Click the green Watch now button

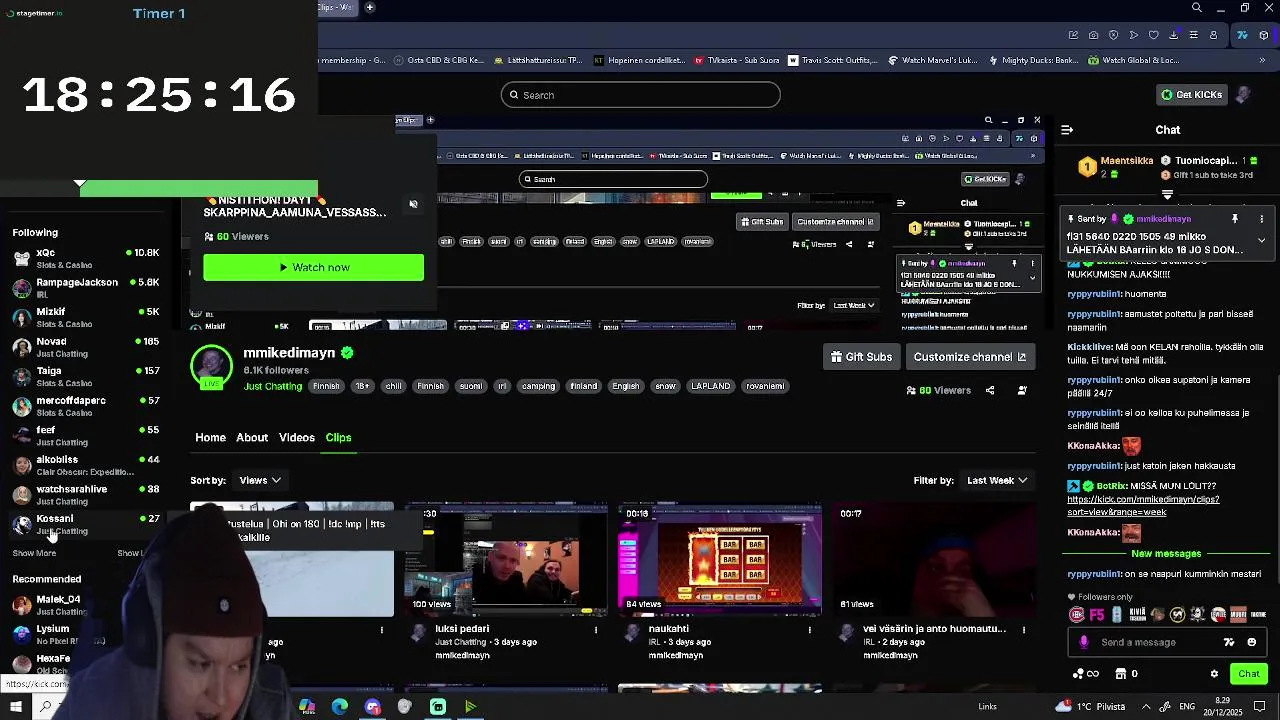coord(313,267)
